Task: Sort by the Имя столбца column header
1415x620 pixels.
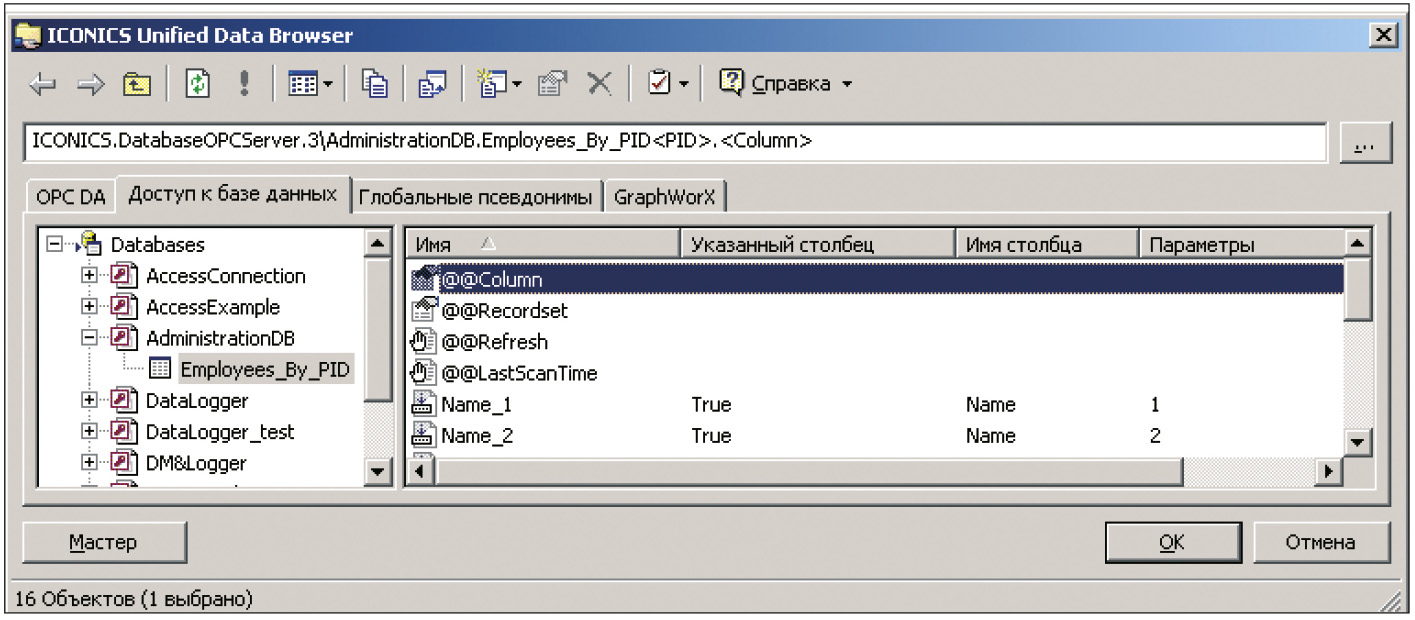Action: tap(1047, 244)
